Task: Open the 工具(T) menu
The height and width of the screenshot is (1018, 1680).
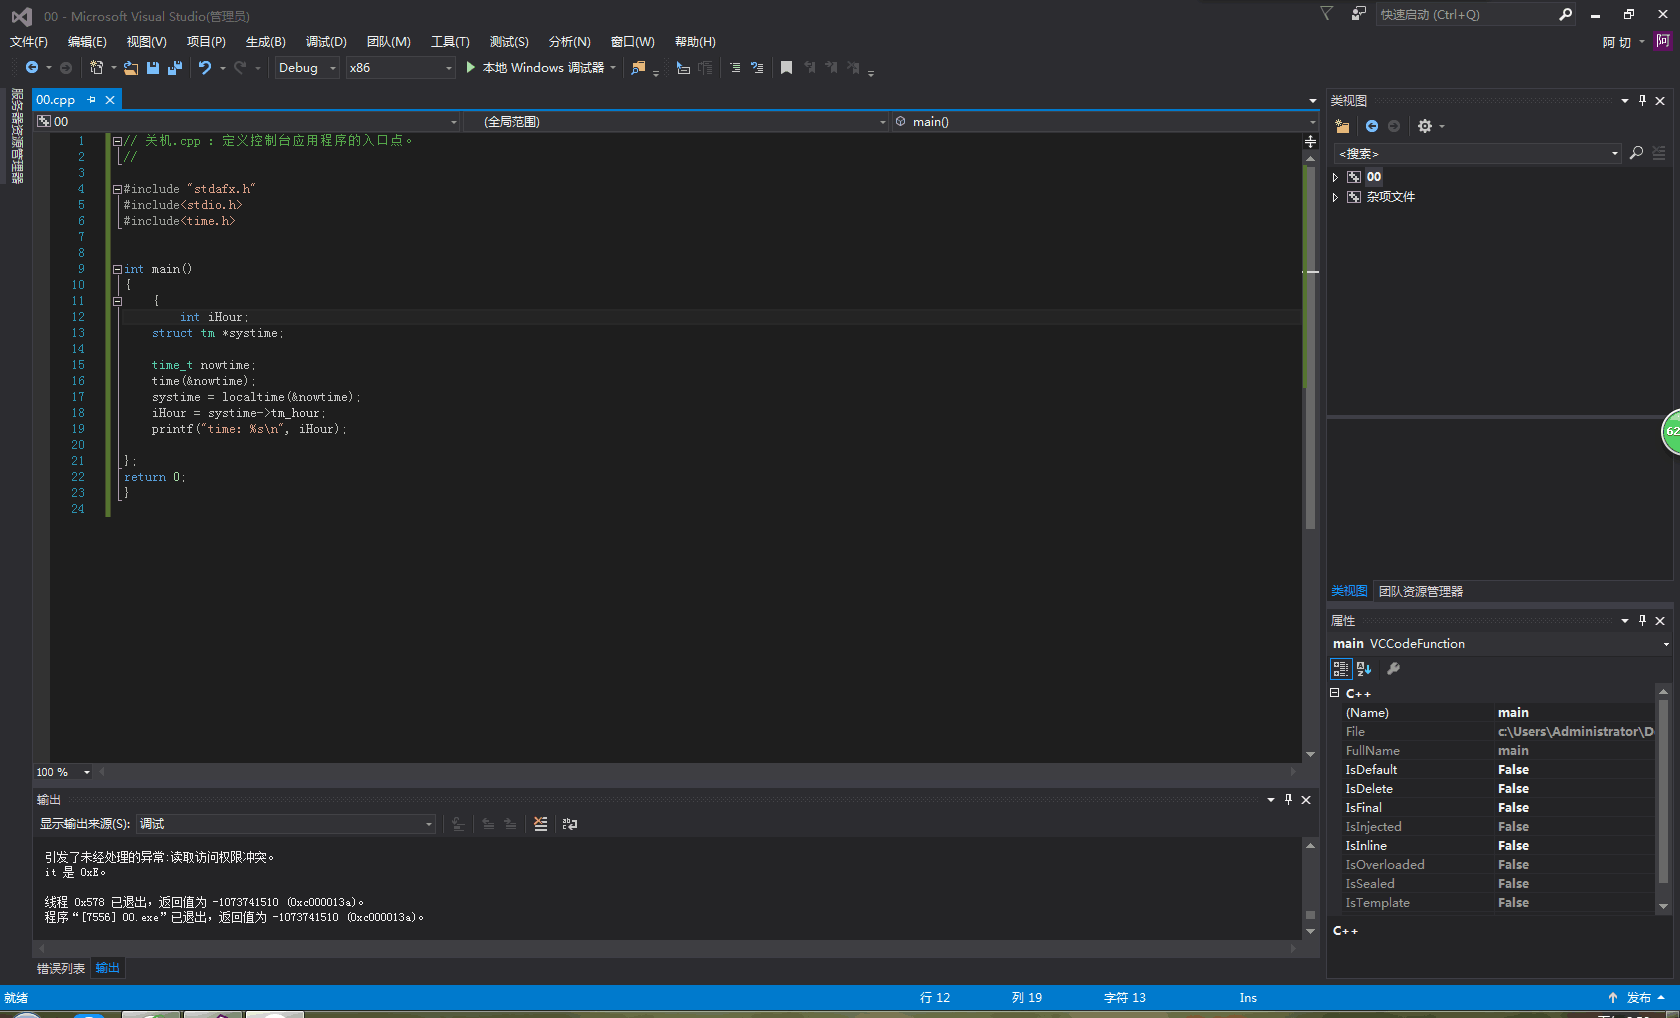Action: click(450, 42)
